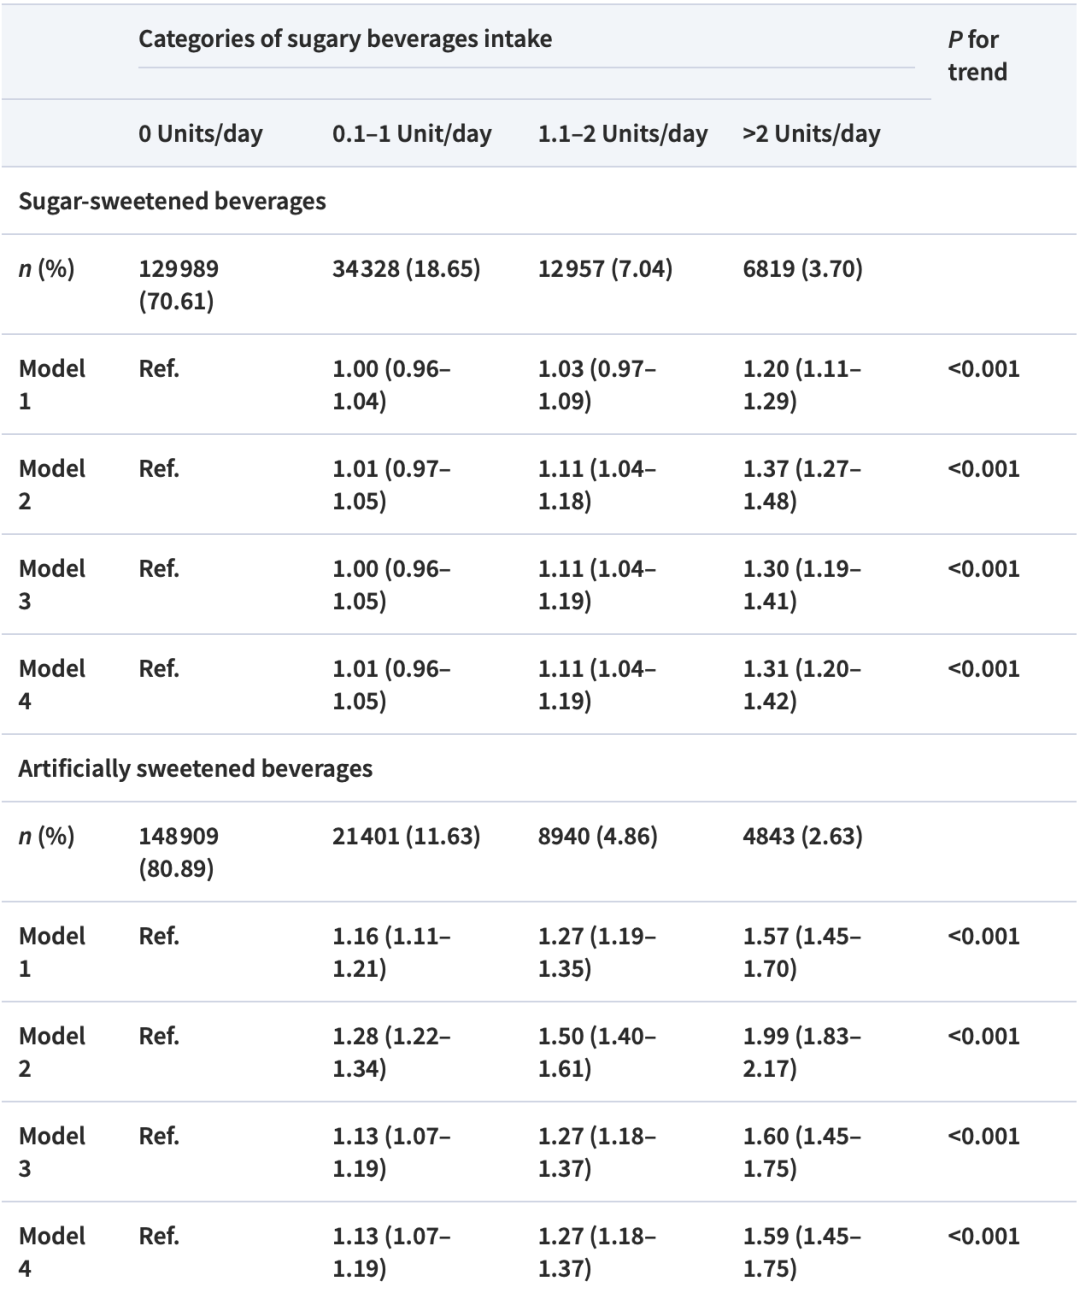Select the value 1.03 (0.97–1.09)

596,384
